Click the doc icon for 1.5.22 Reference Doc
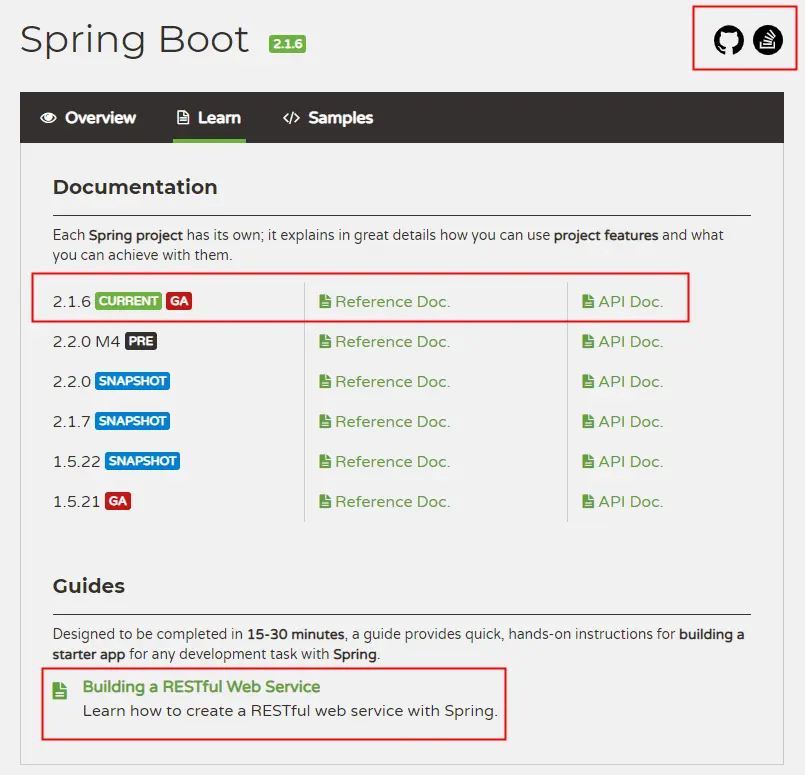Screen dimensions: 805x775 click(x=324, y=461)
